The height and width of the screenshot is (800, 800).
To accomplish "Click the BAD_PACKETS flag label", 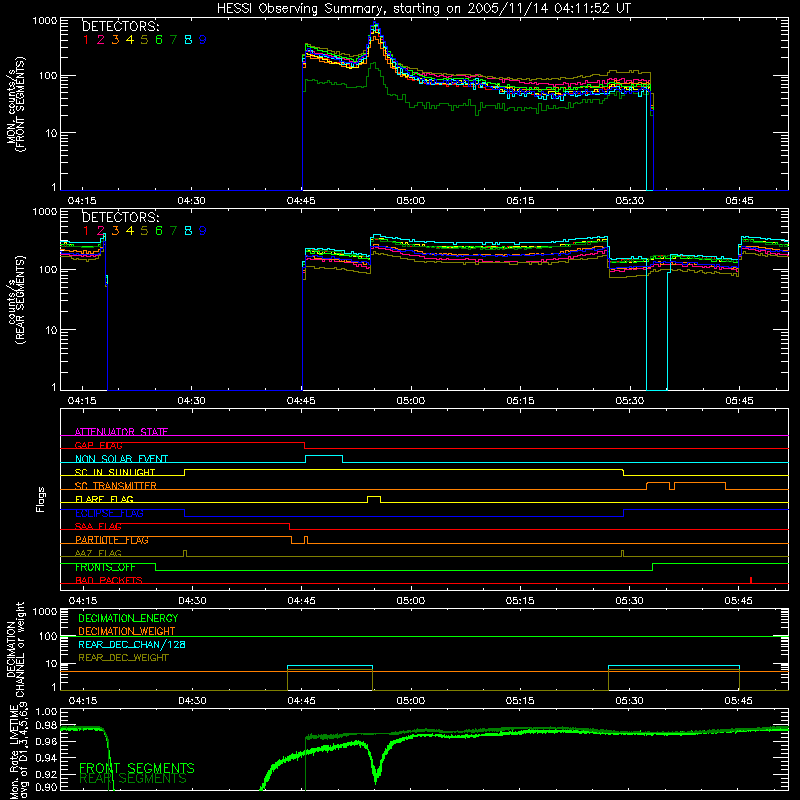I will pyautogui.click(x=109, y=581).
